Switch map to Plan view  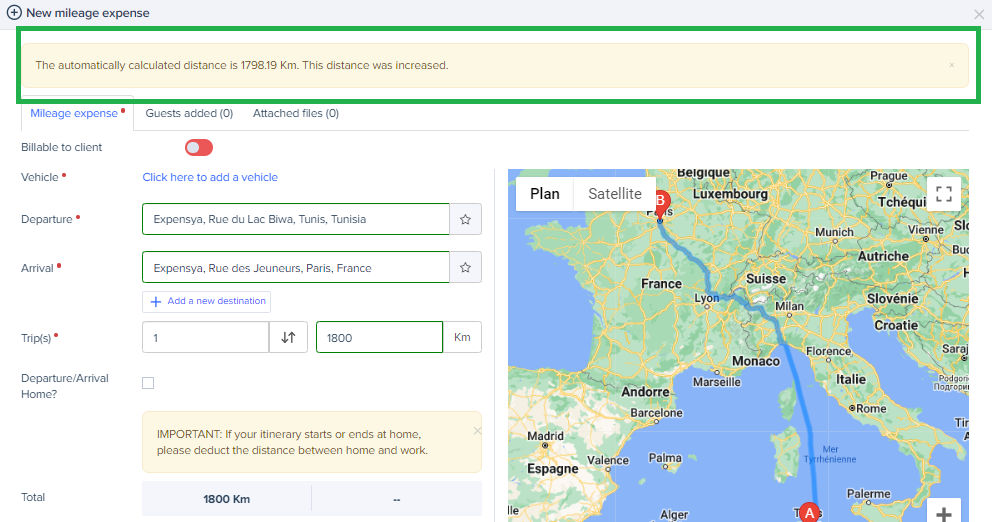click(545, 194)
